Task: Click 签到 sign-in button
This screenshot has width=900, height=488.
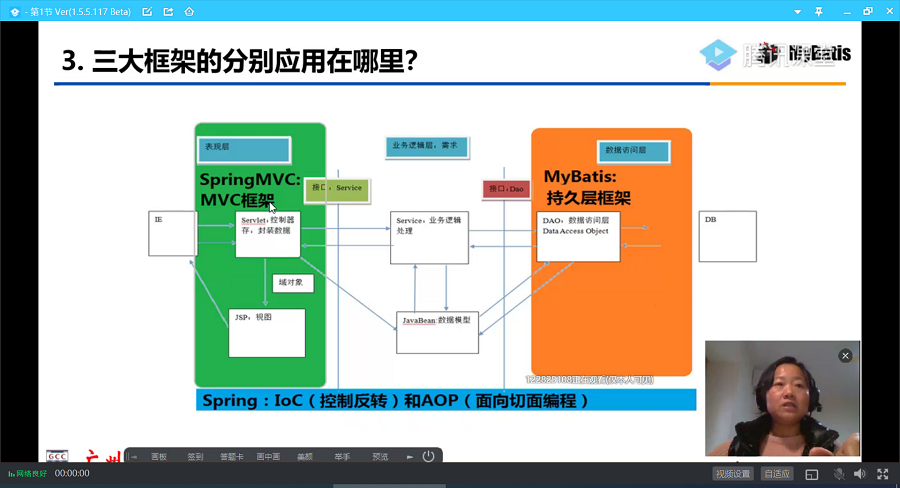Action: point(195,456)
